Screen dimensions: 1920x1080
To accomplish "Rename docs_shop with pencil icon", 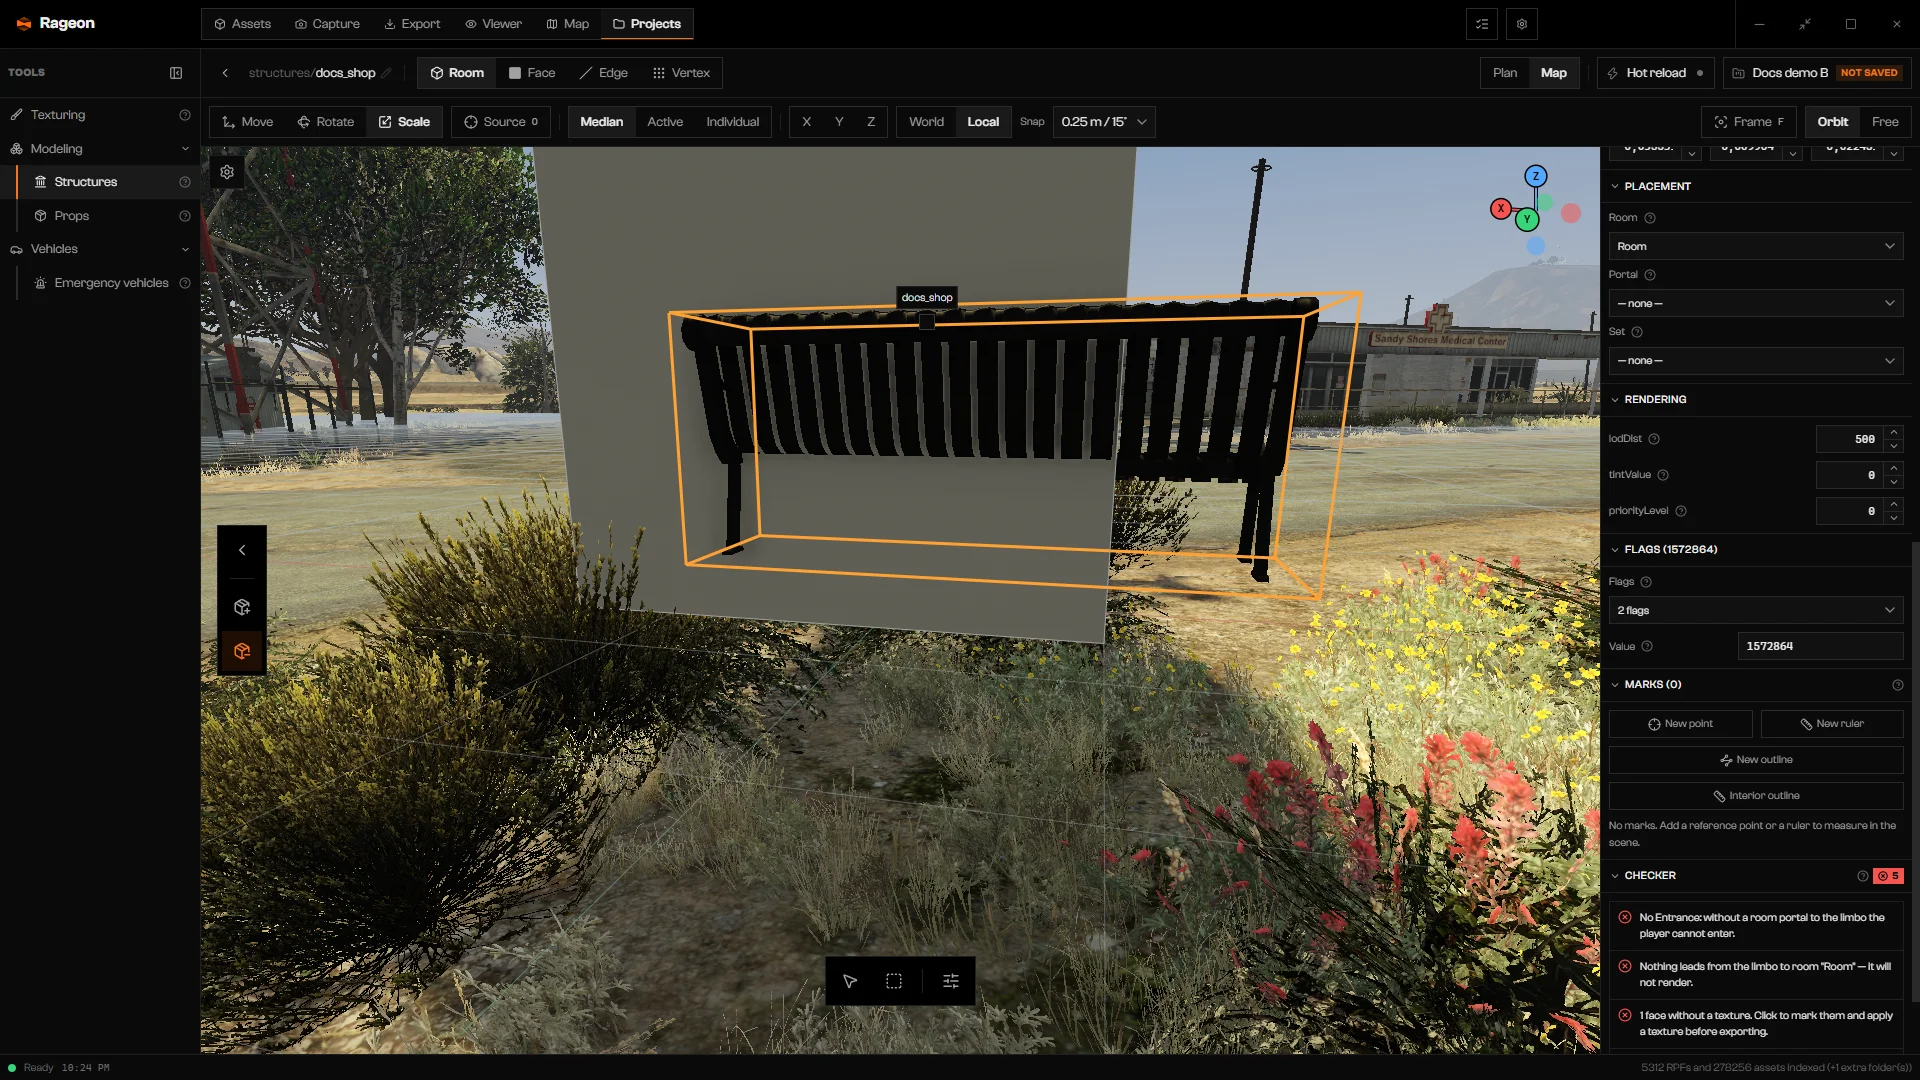I will click(x=386, y=73).
